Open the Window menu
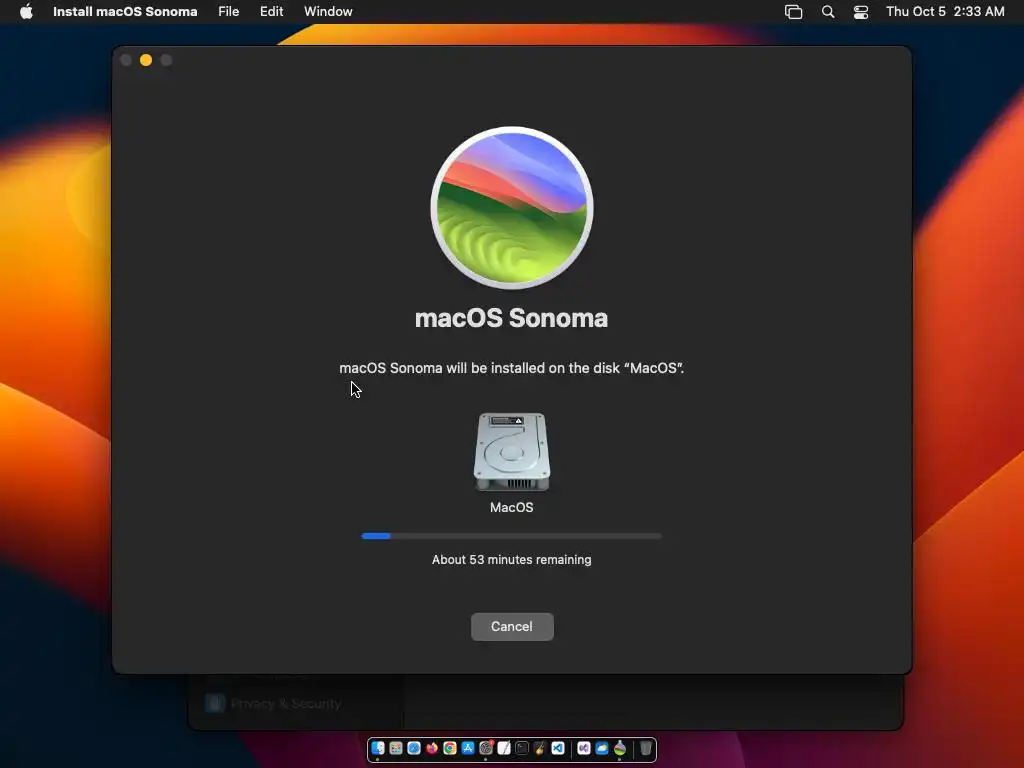 point(328,11)
